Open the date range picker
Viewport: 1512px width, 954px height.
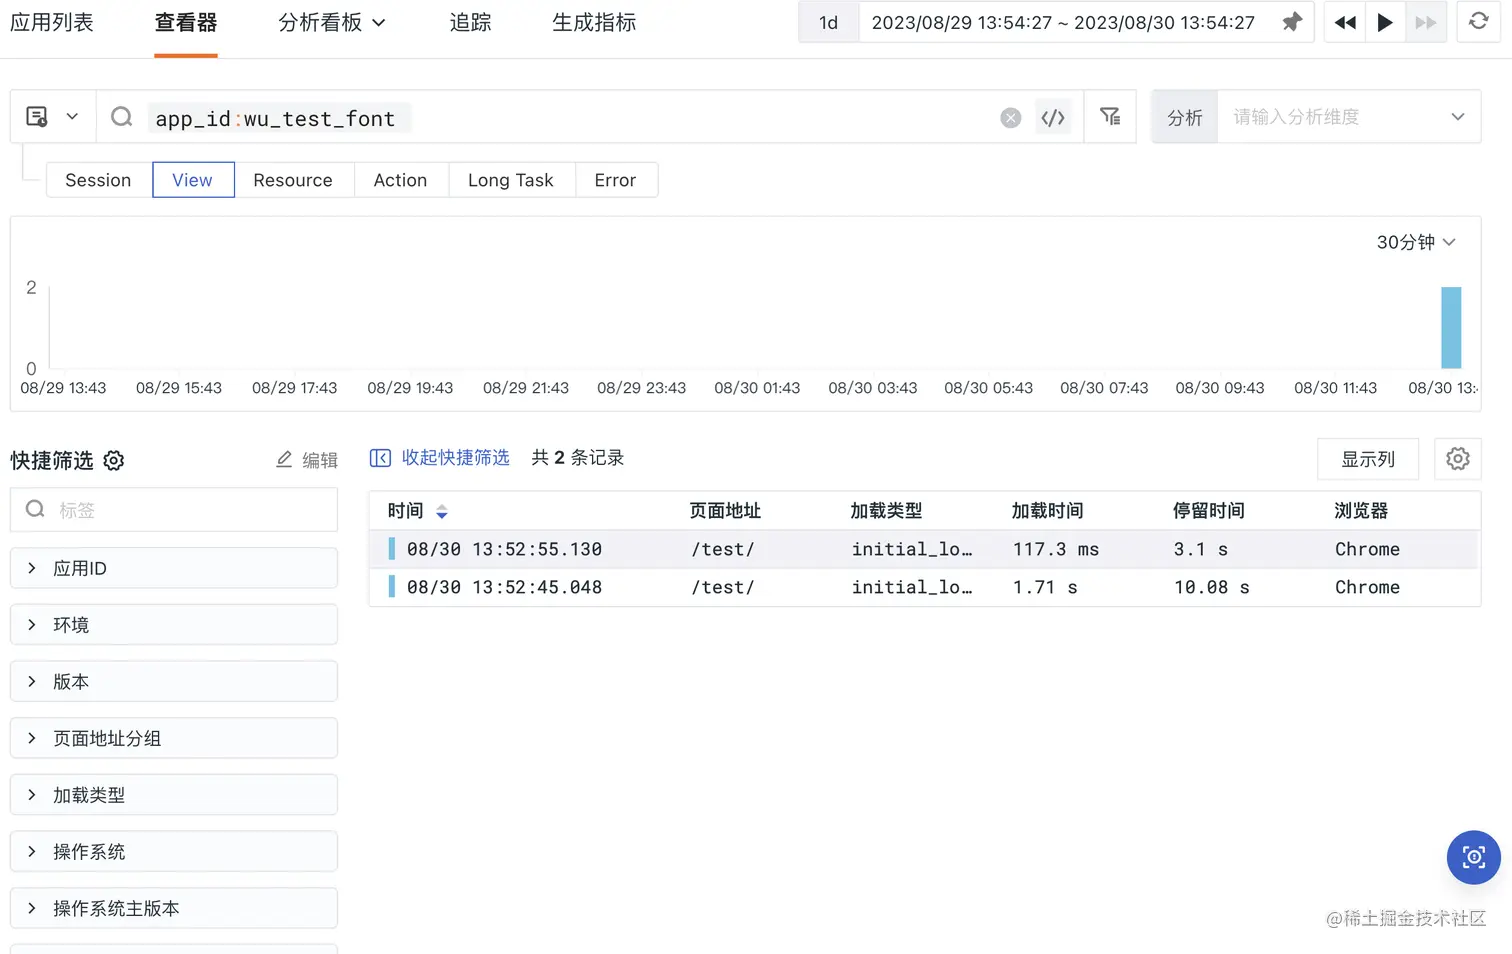pos(1063,22)
